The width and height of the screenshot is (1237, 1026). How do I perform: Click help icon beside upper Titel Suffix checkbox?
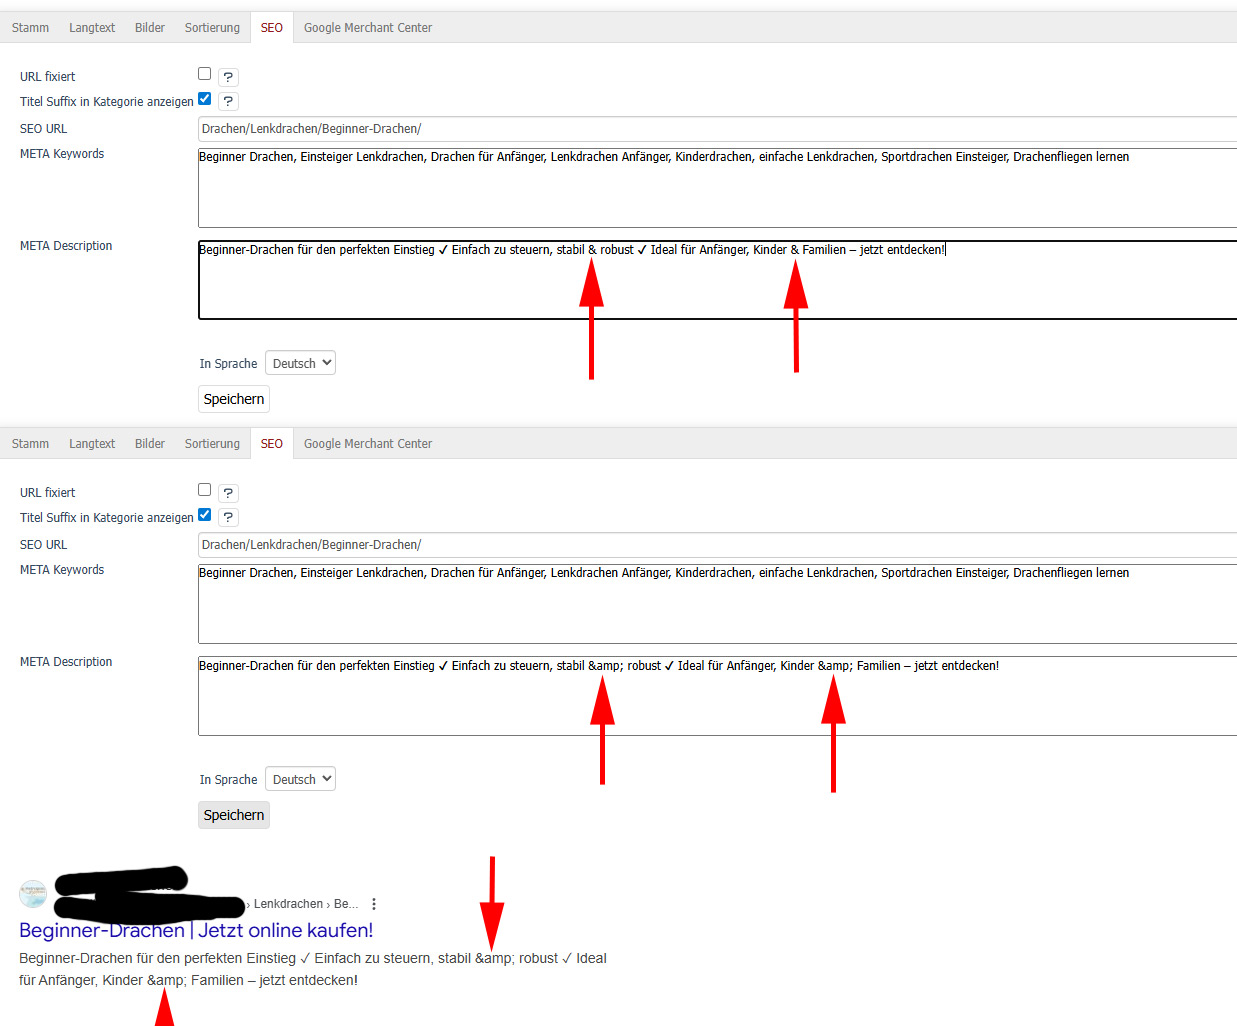pyautogui.click(x=228, y=101)
